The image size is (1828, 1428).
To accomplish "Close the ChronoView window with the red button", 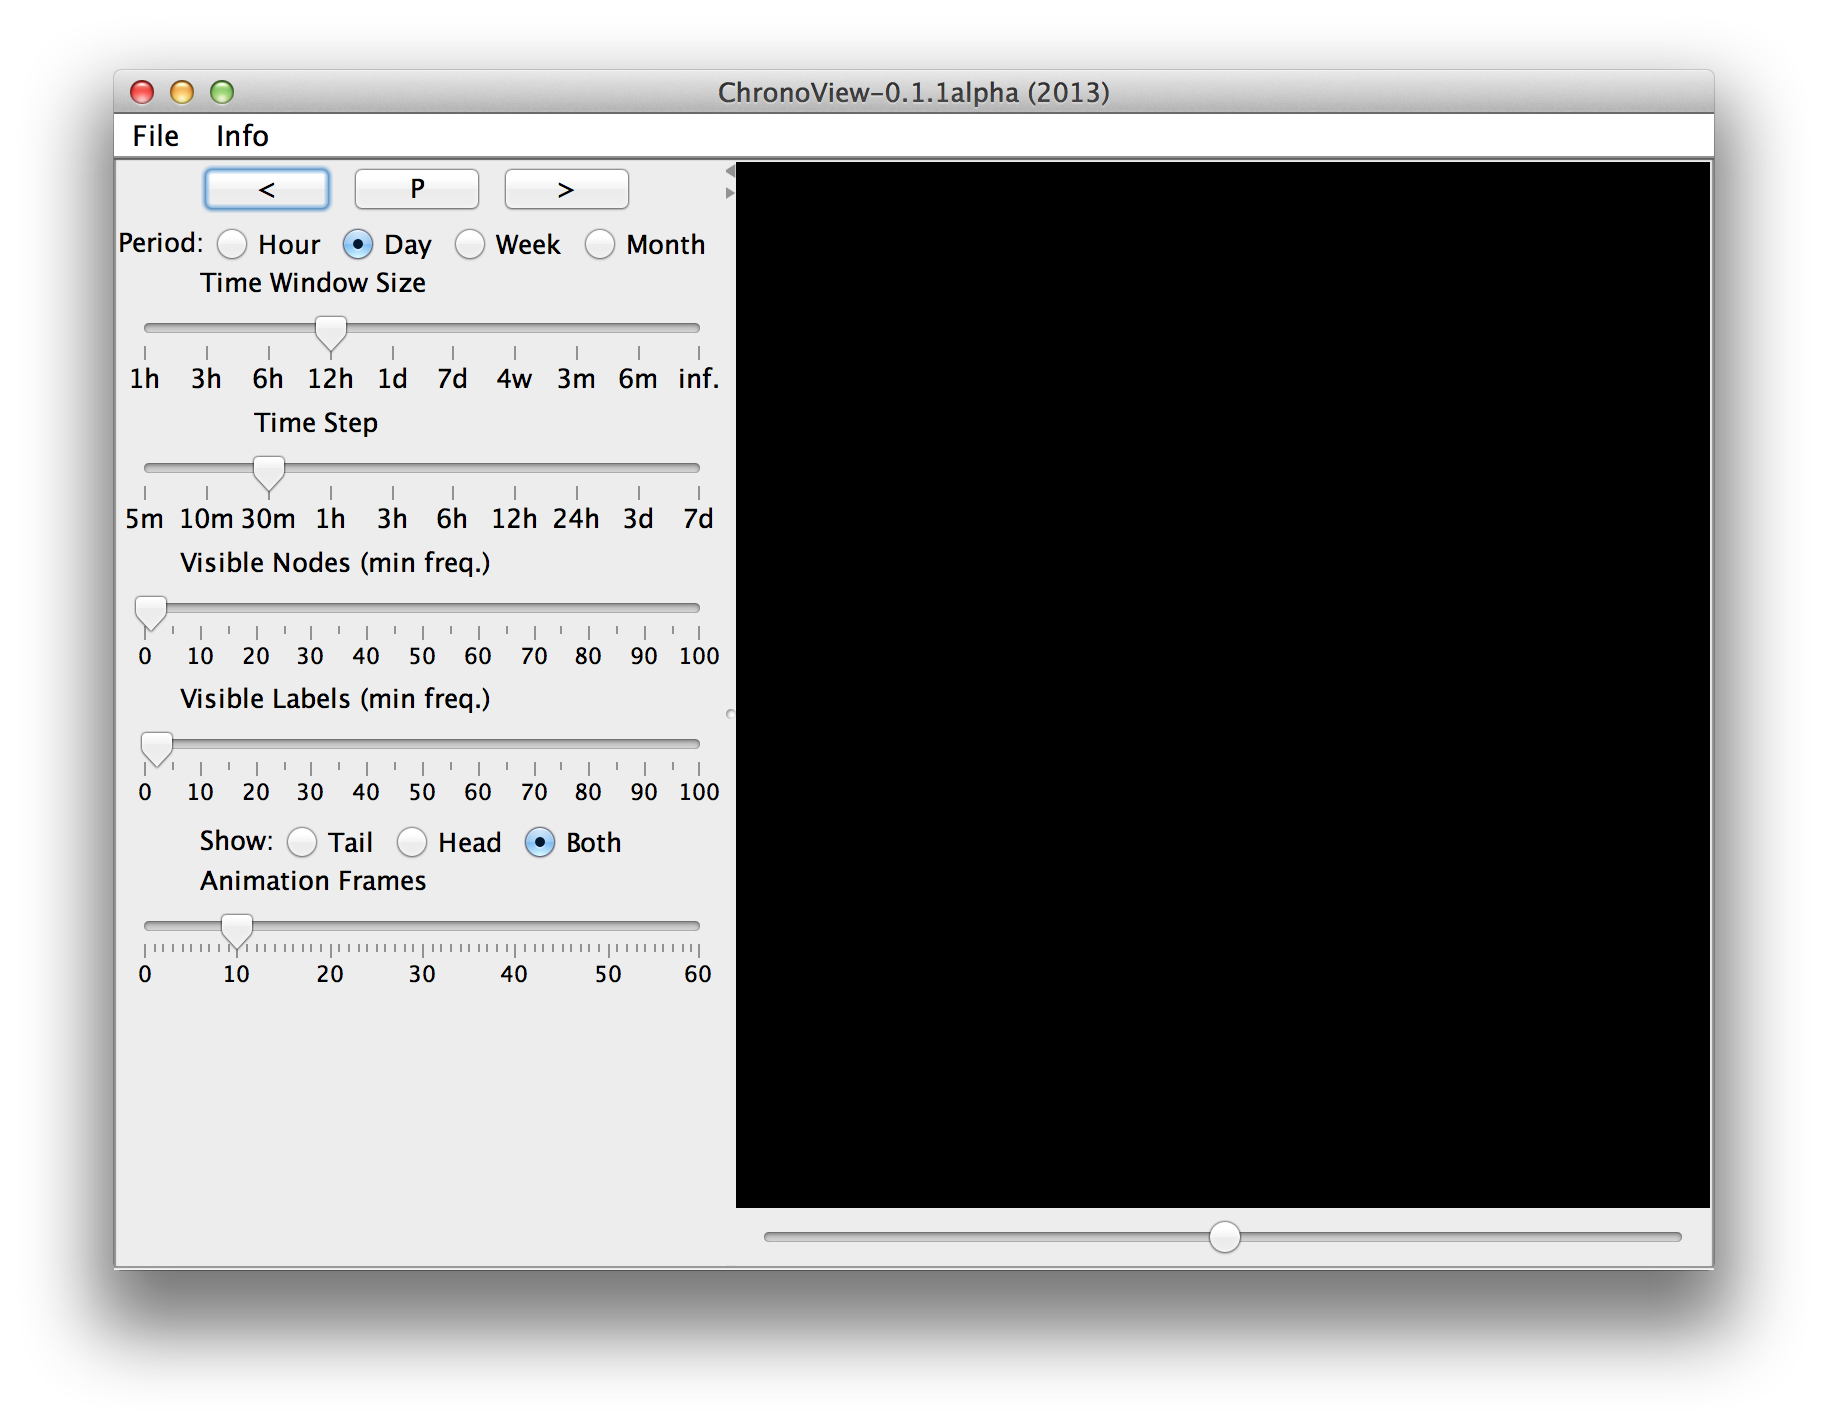I will pos(142,92).
